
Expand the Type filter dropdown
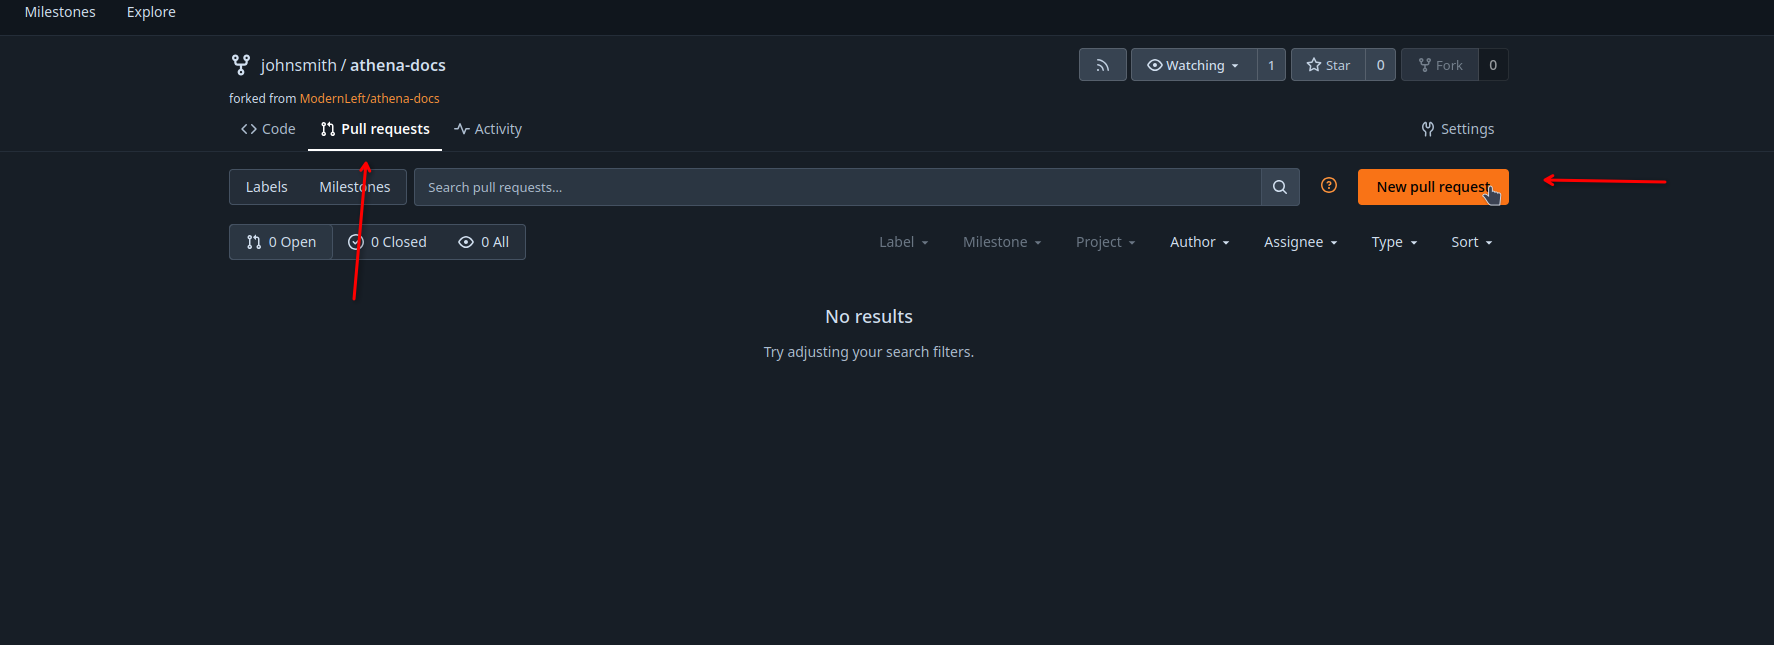pos(1394,242)
